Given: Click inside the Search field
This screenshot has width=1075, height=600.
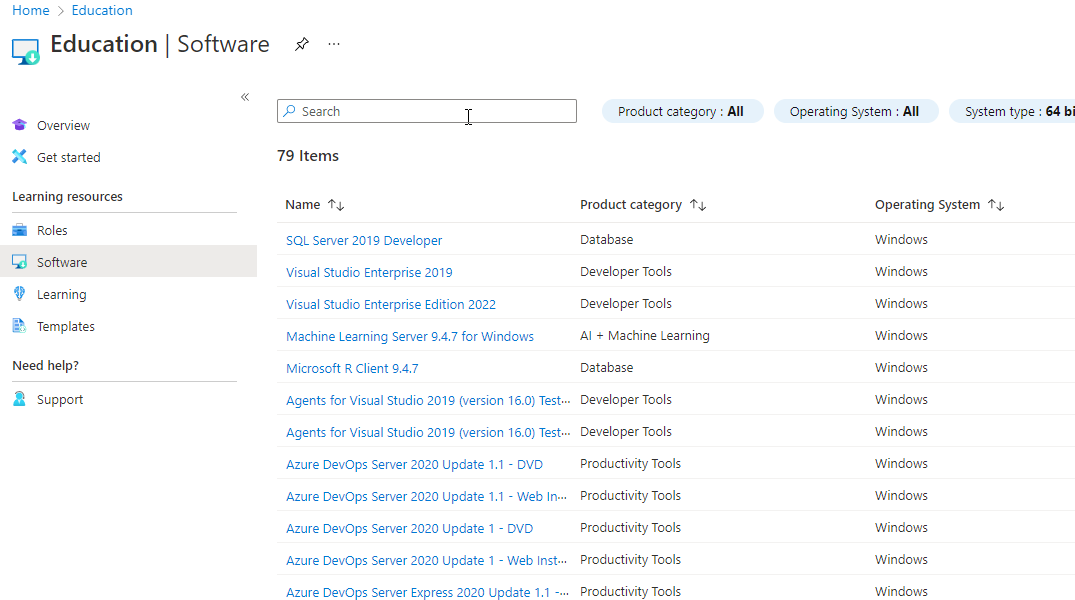Looking at the screenshot, I should point(427,111).
